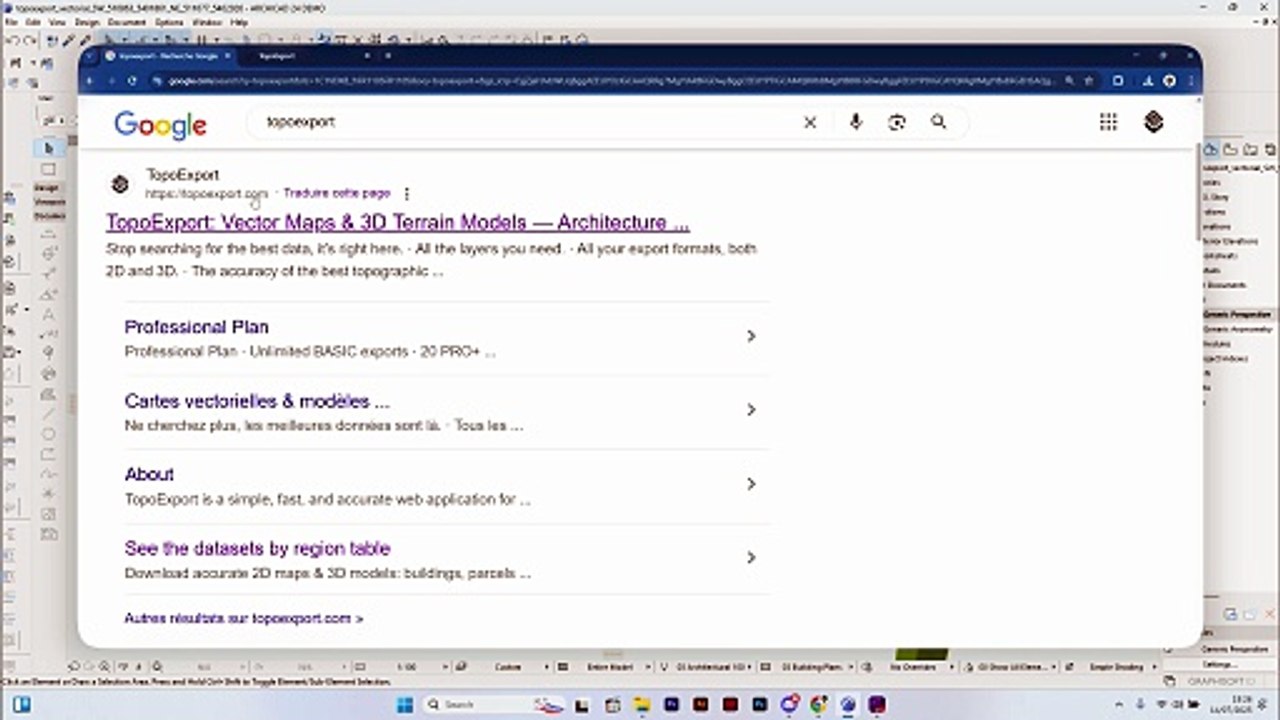Viewport: 1280px width, 720px height.
Task: Open the TopoExport Vector Maps result title
Action: coord(398,222)
